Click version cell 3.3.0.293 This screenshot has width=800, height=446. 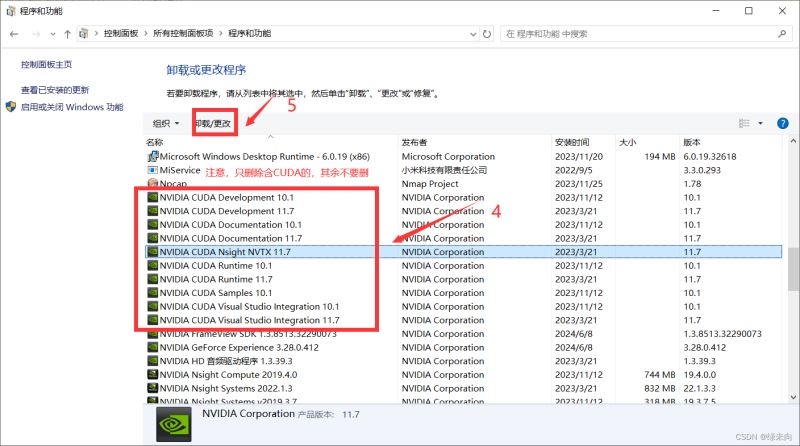click(x=702, y=170)
